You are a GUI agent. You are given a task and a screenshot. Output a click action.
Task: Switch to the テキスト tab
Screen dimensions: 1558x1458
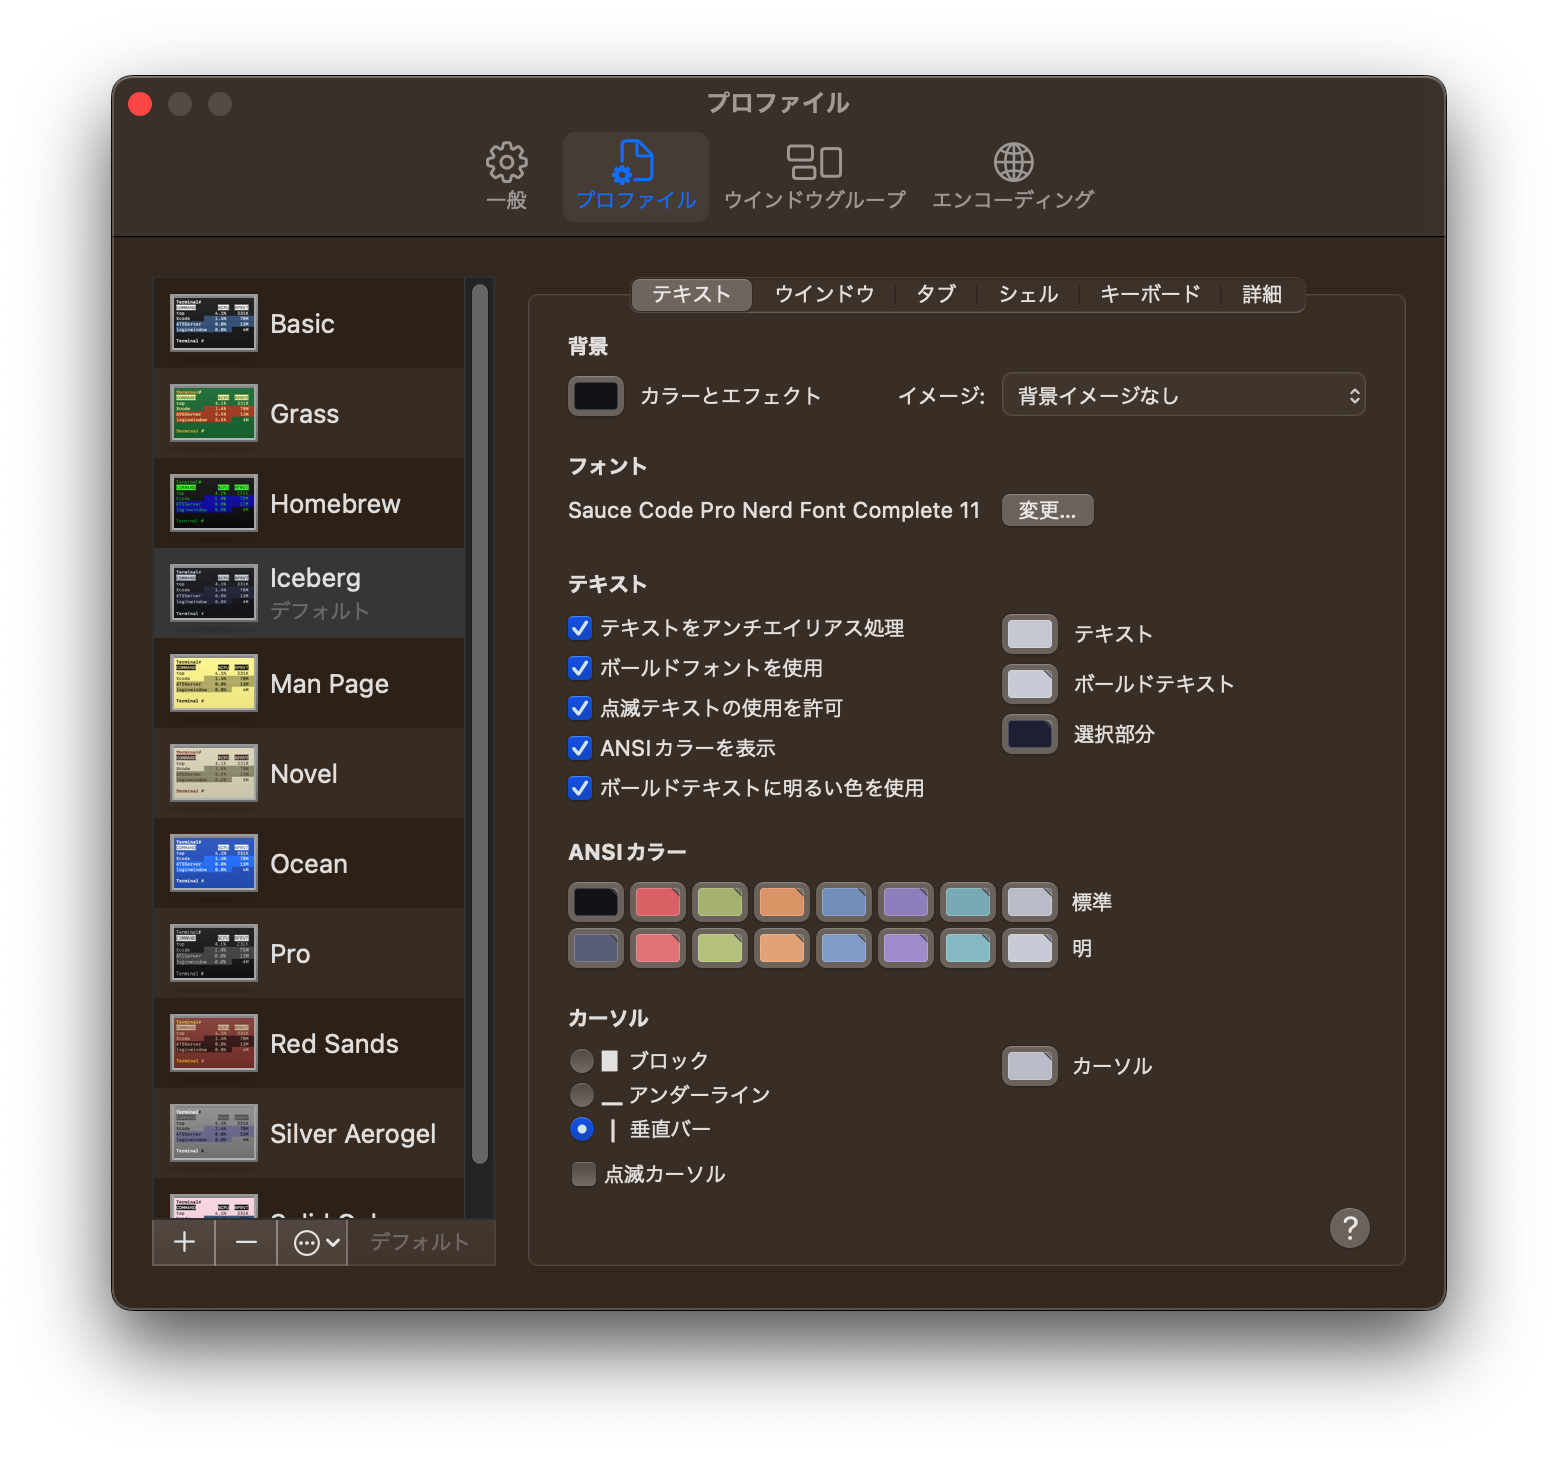692,294
